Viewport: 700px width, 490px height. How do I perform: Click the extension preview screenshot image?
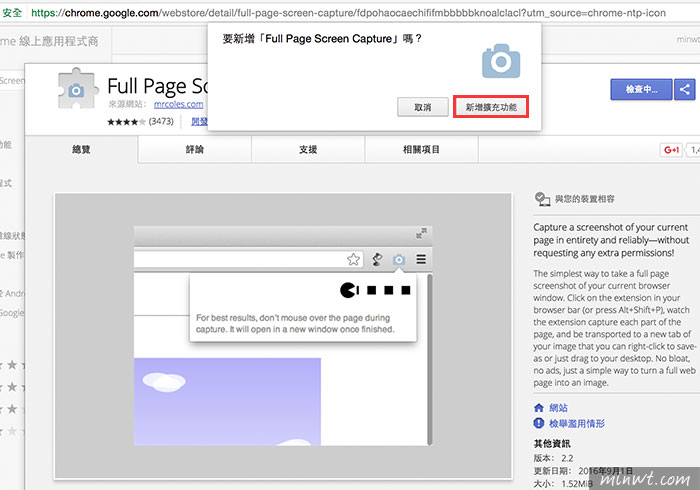[x=283, y=336]
